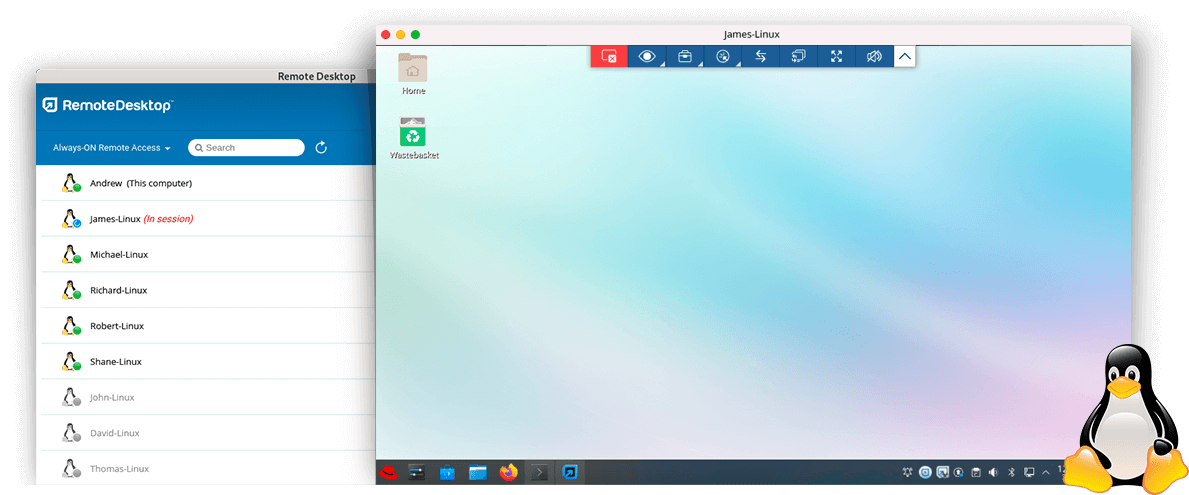The image size is (1189, 495).
Task: Select Michael-Linux from the computer list
Action: [118, 255]
